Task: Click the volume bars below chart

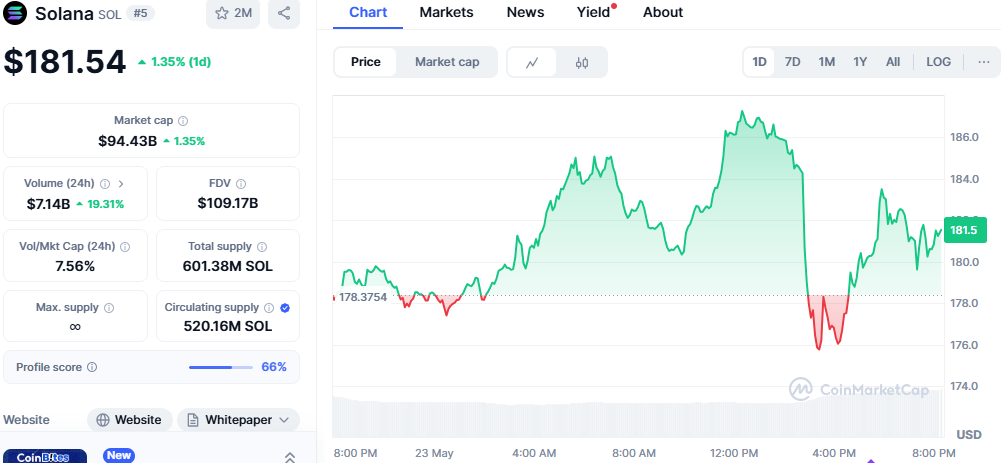Action: point(637,412)
